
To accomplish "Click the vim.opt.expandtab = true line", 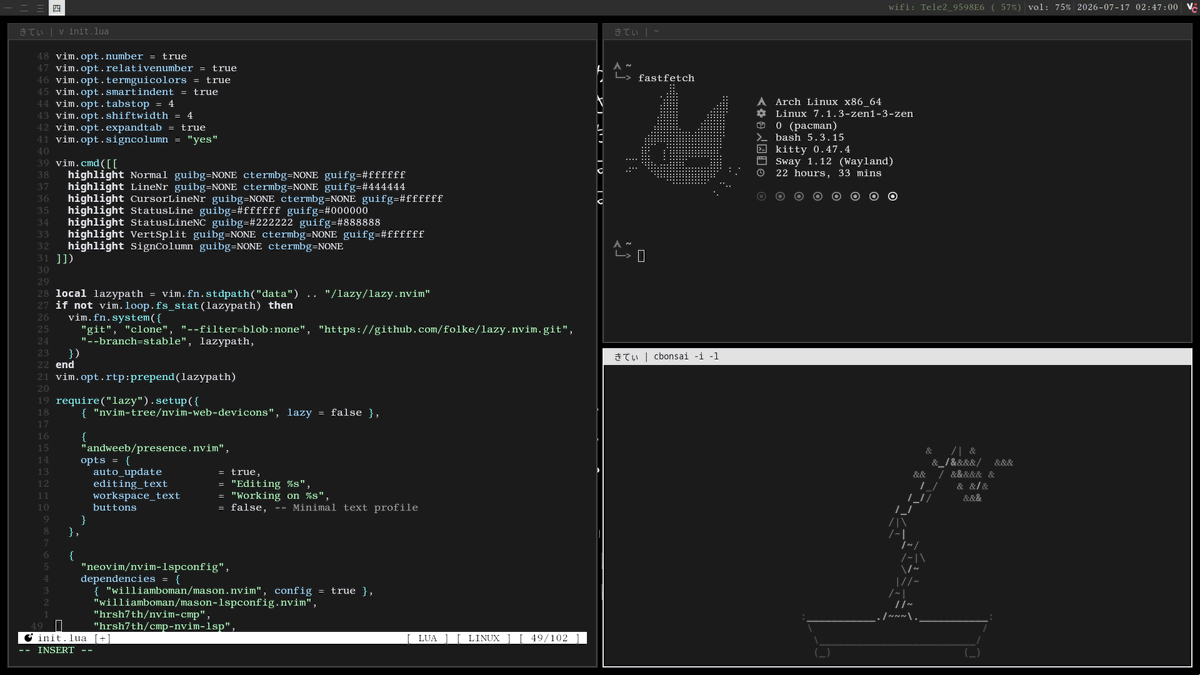I will [x=130, y=128].
